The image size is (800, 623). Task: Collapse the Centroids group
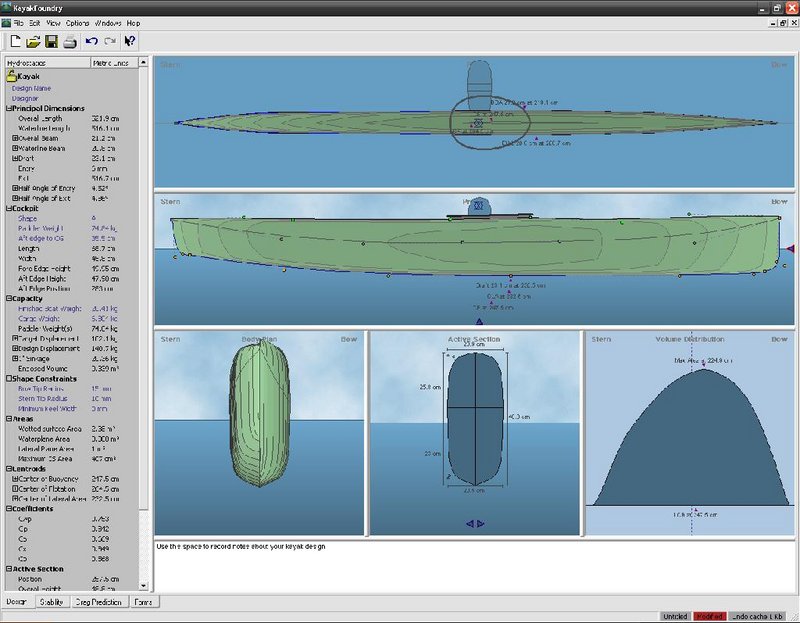point(9,468)
